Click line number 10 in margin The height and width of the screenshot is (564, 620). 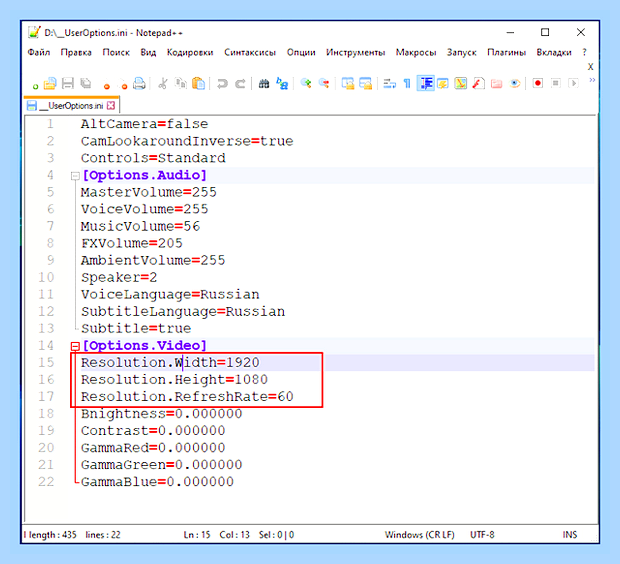pyautogui.click(x=46, y=277)
